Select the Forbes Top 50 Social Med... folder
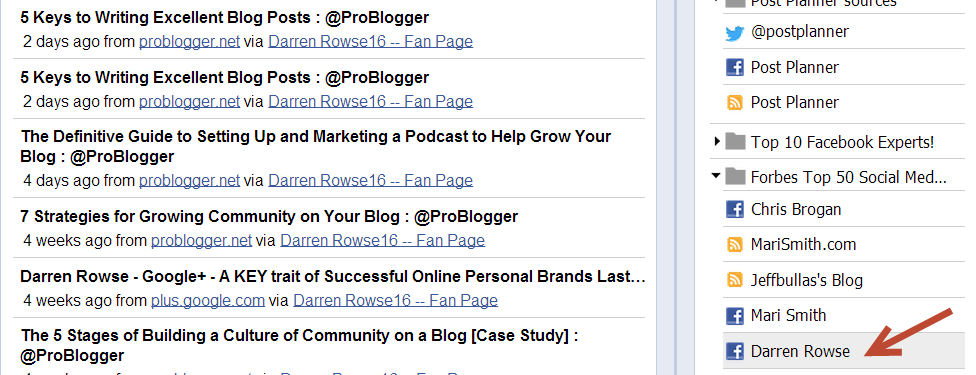Viewport: 976px width, 375px height. click(x=835, y=178)
